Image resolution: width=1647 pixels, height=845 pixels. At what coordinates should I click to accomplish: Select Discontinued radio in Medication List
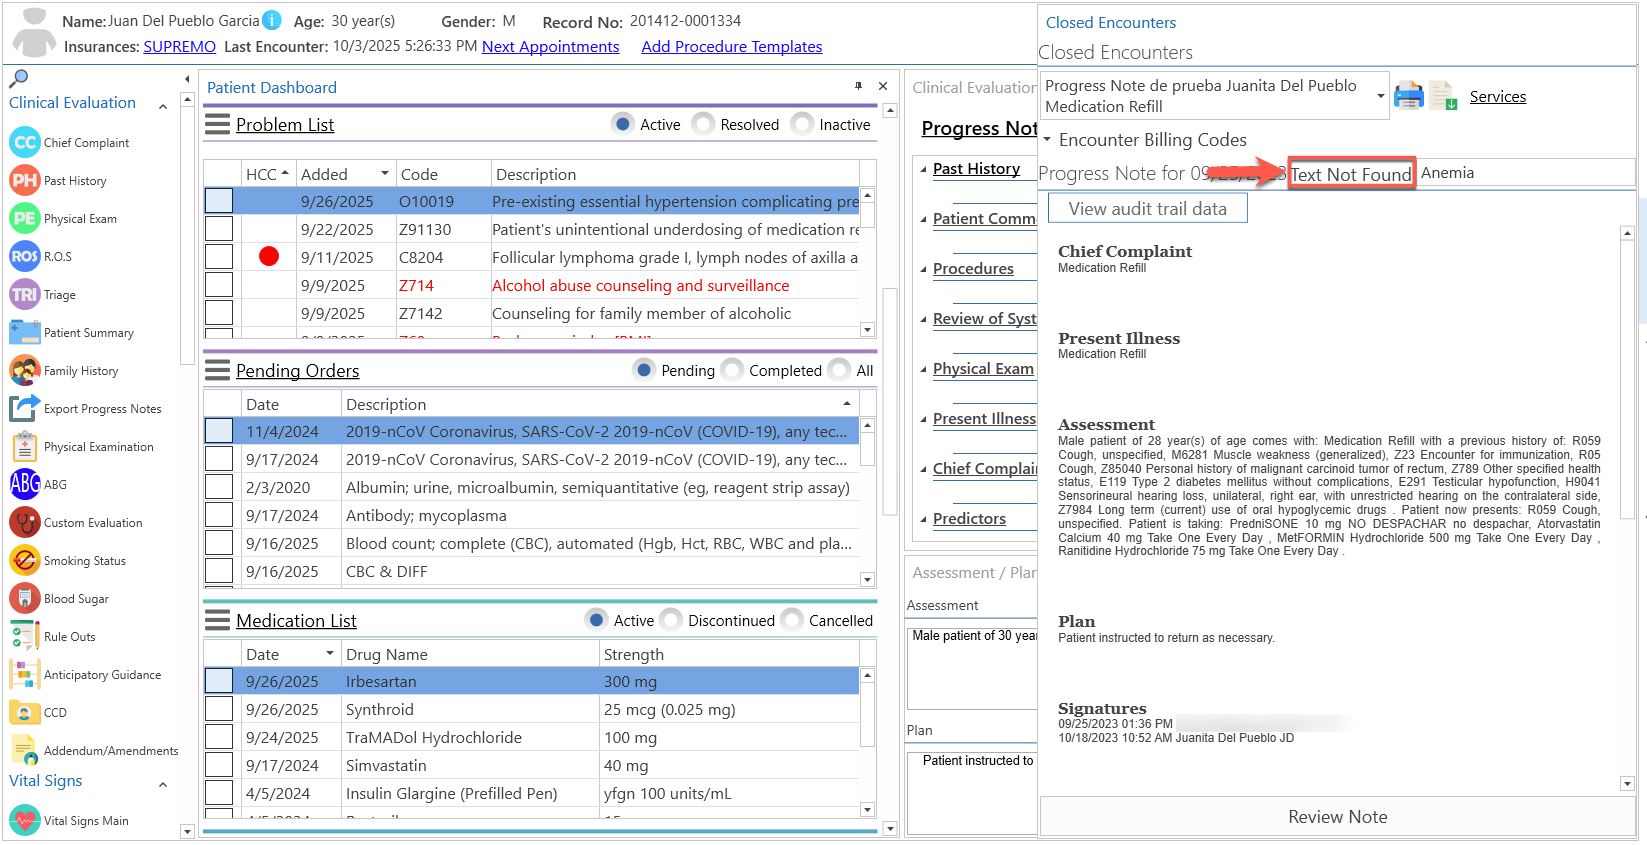[x=672, y=620]
